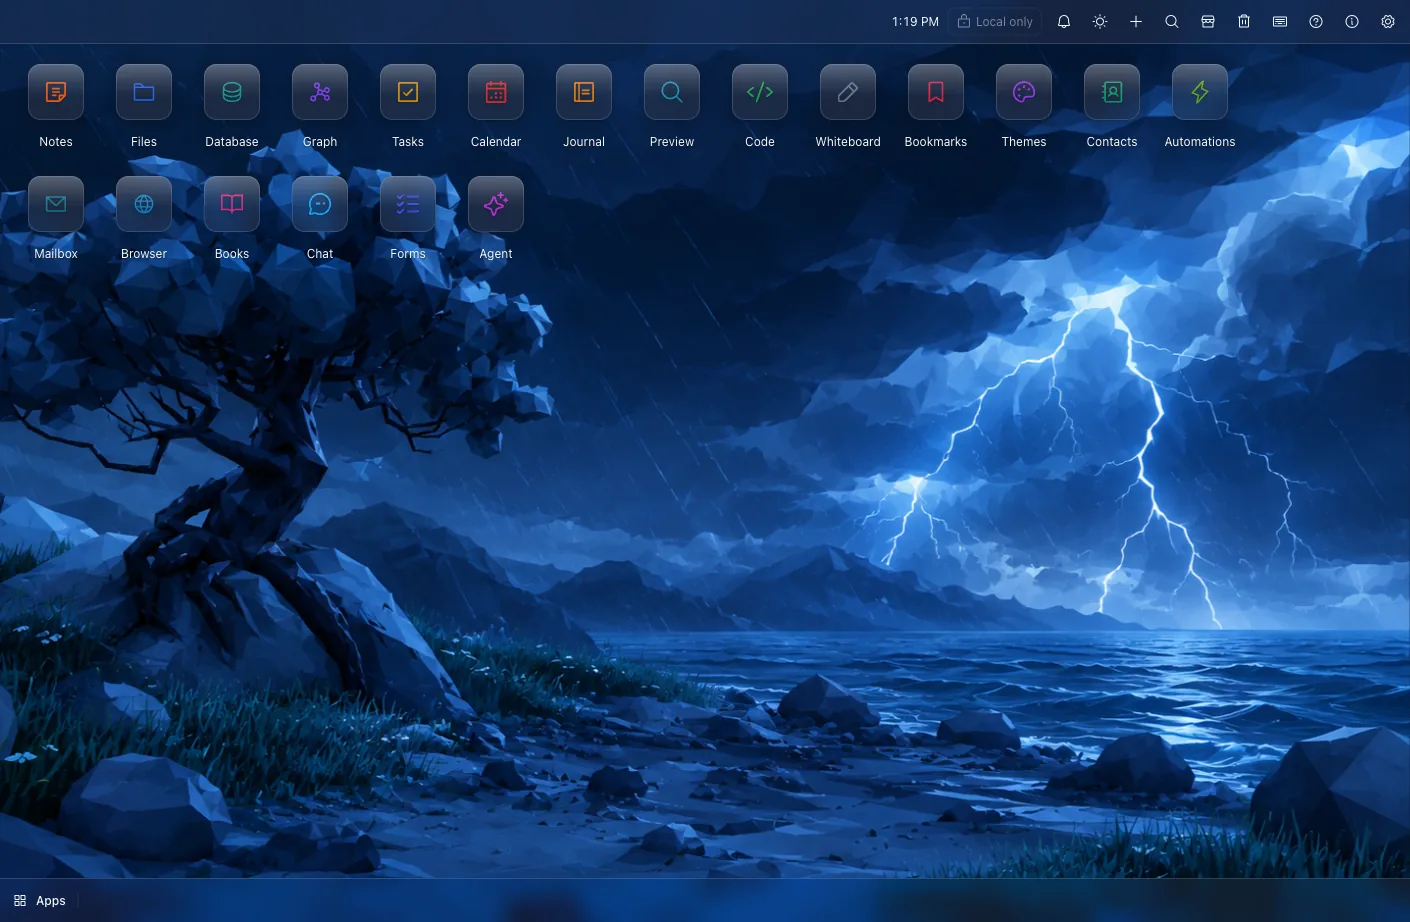Open the notifications bell

[1064, 21]
